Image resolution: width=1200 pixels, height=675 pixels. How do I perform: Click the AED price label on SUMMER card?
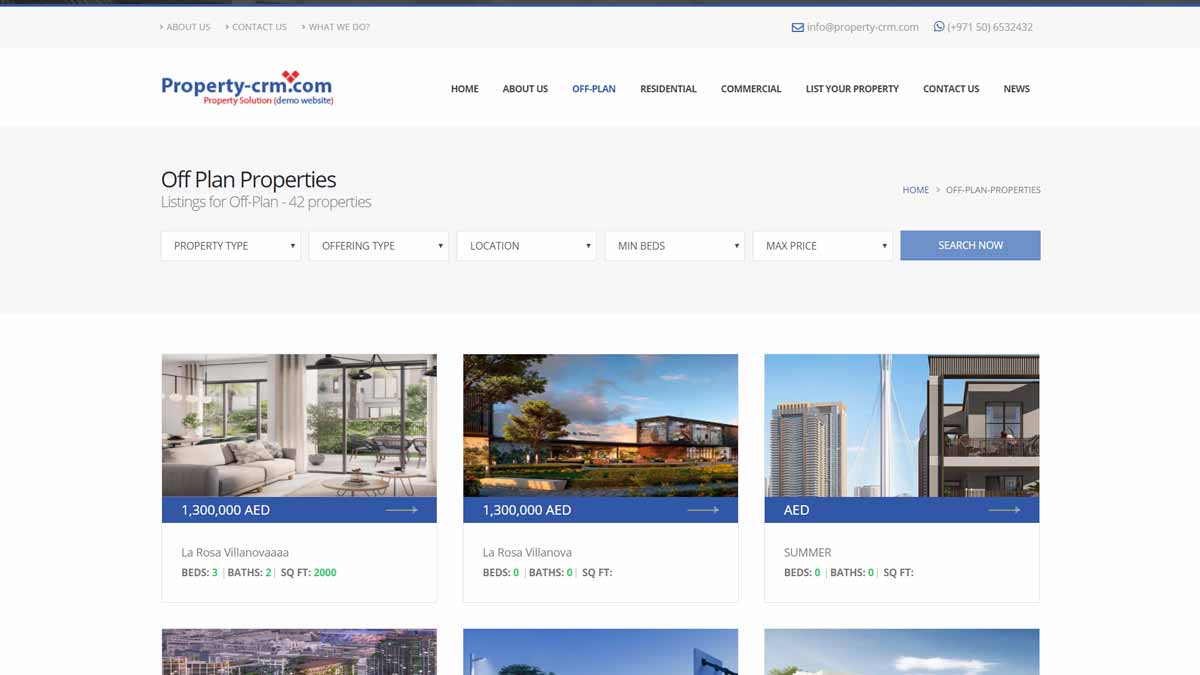click(797, 510)
